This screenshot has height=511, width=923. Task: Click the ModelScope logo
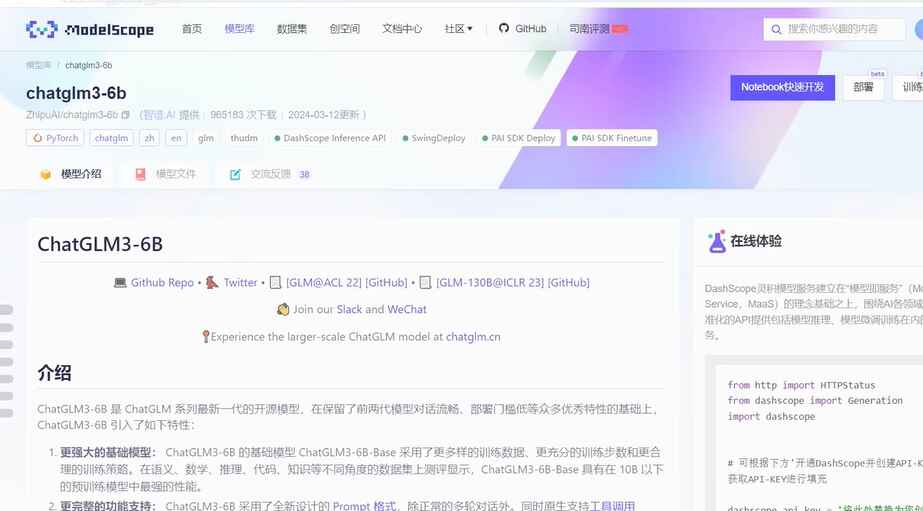(x=89, y=29)
